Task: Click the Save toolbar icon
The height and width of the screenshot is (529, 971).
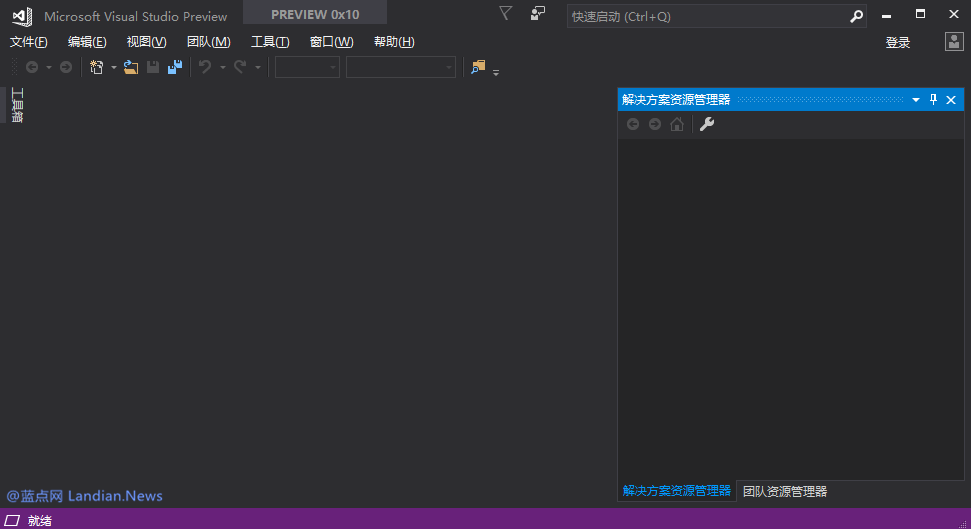Action: pos(153,67)
